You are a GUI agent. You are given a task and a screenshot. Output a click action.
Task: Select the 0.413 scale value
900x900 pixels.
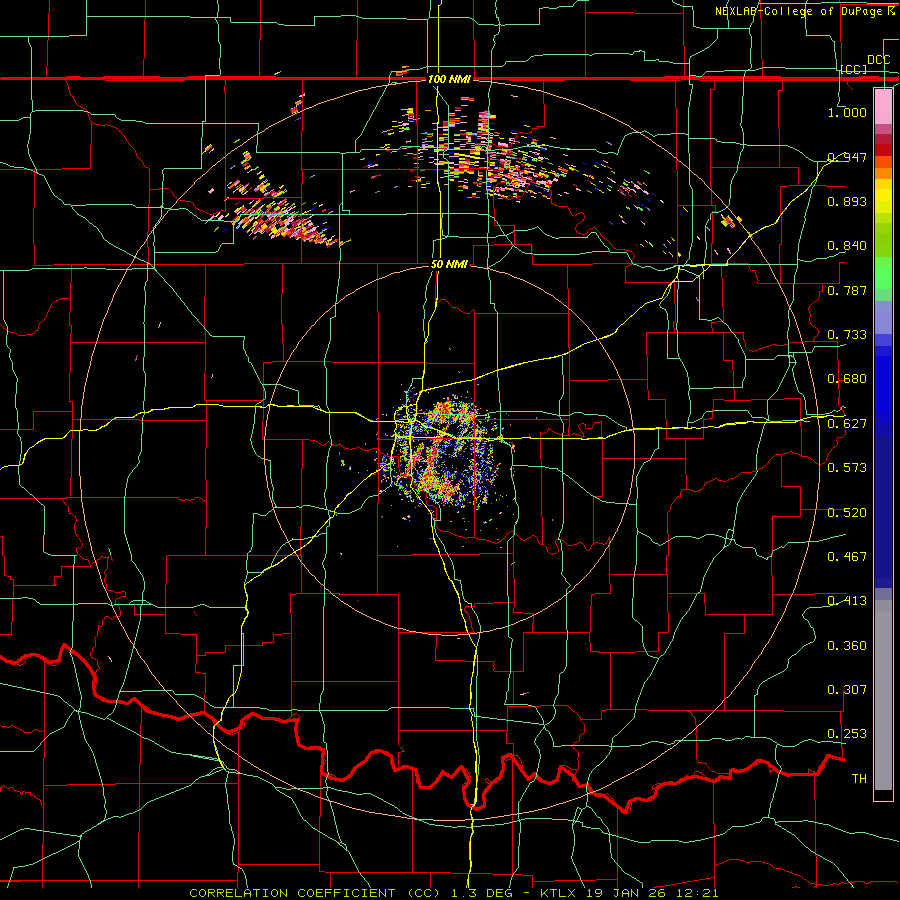coord(847,600)
